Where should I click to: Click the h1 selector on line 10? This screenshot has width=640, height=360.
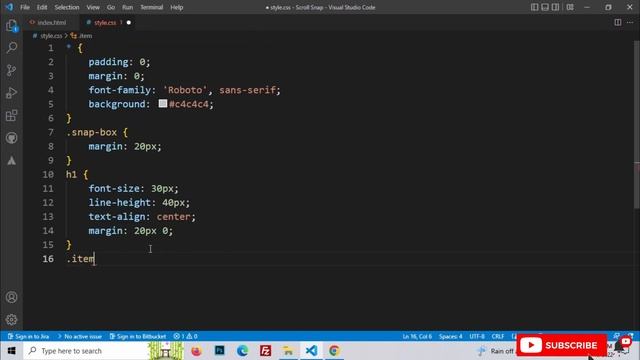tap(71, 175)
